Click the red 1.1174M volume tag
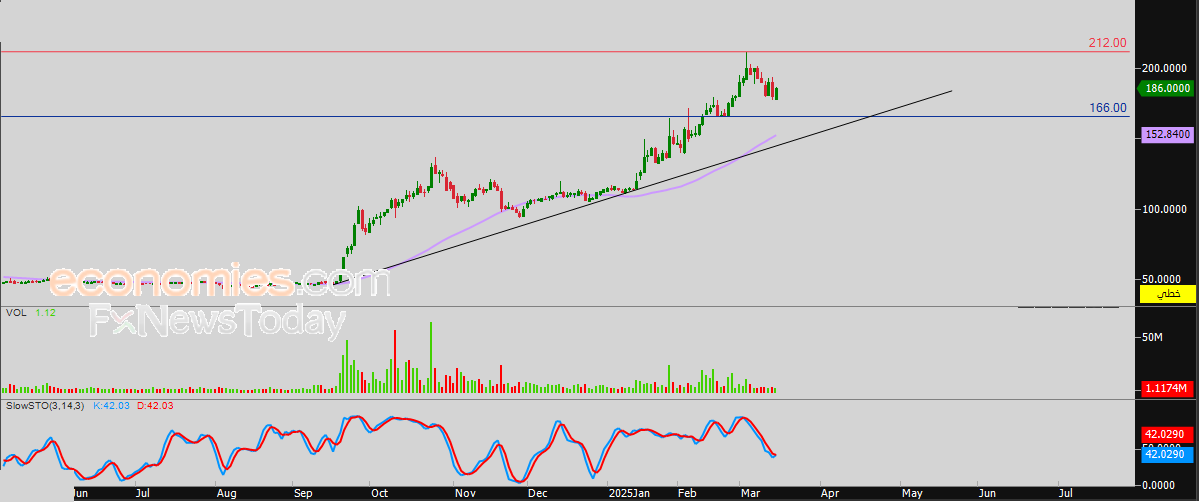The image size is (1199, 502). click(1168, 389)
